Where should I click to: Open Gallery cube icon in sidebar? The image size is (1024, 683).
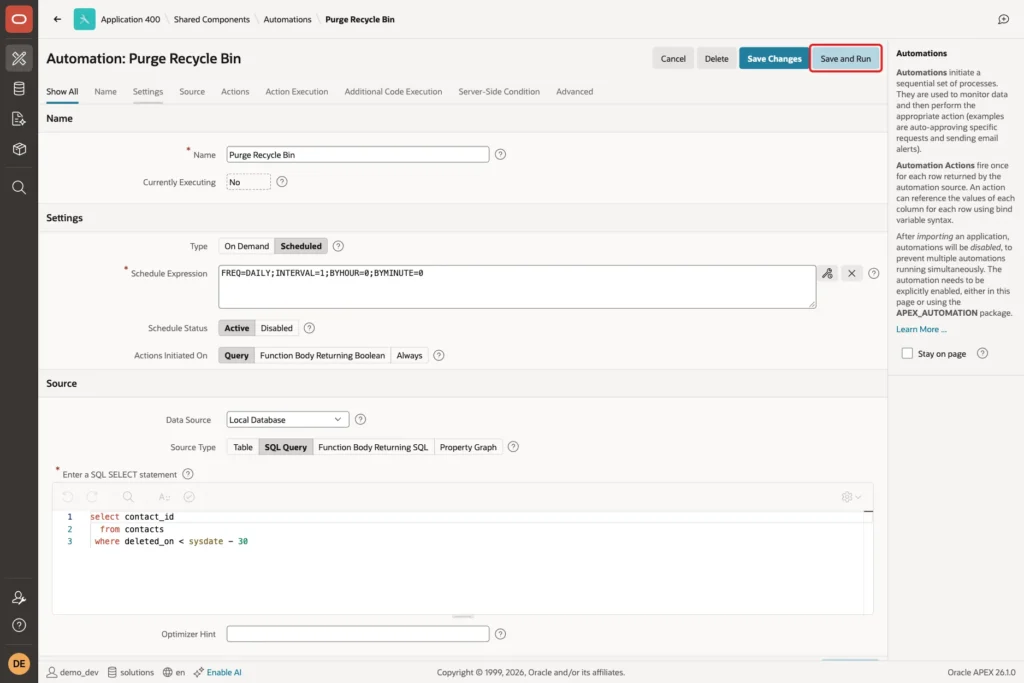tap(19, 149)
